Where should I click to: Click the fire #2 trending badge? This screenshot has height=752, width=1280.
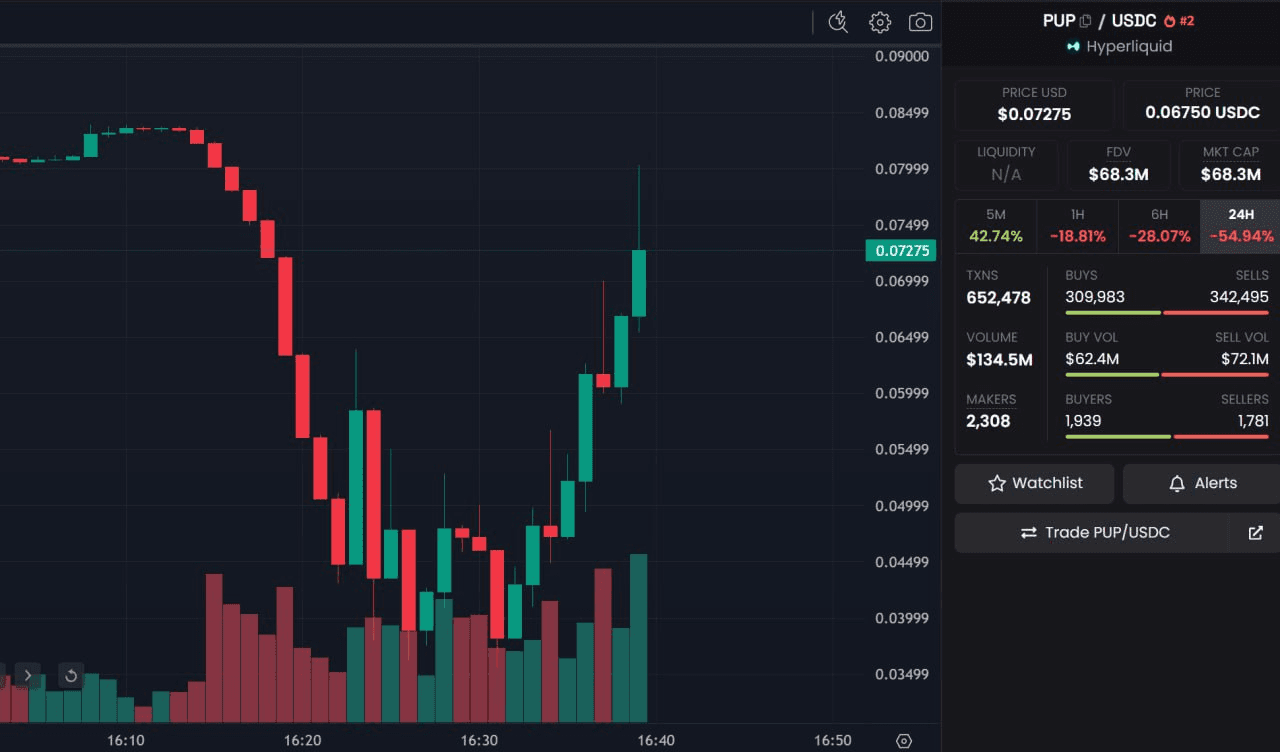coord(1180,21)
